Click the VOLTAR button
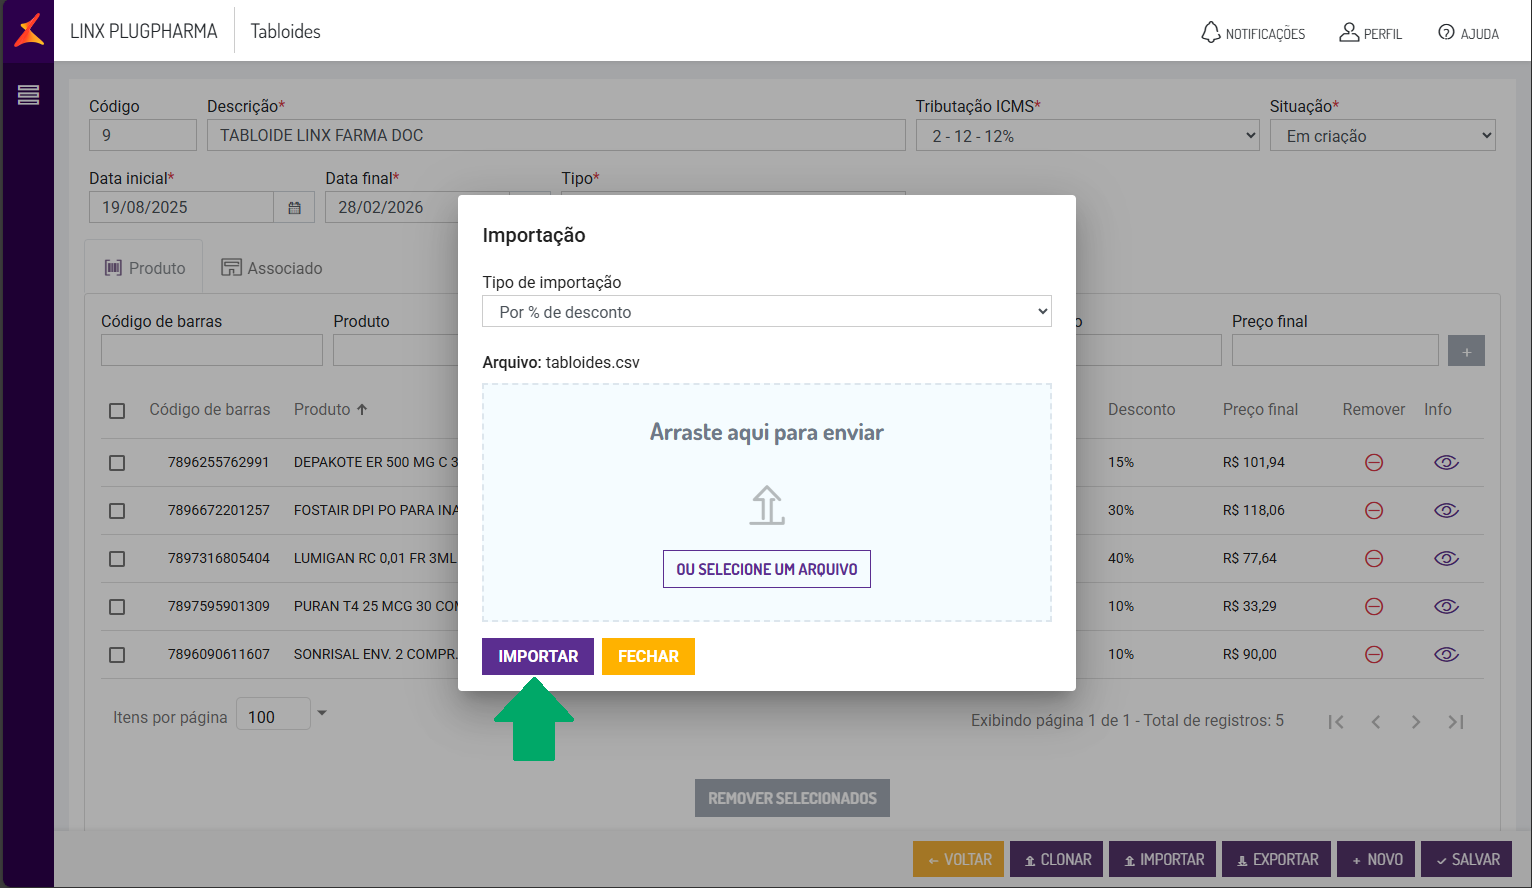 958,859
